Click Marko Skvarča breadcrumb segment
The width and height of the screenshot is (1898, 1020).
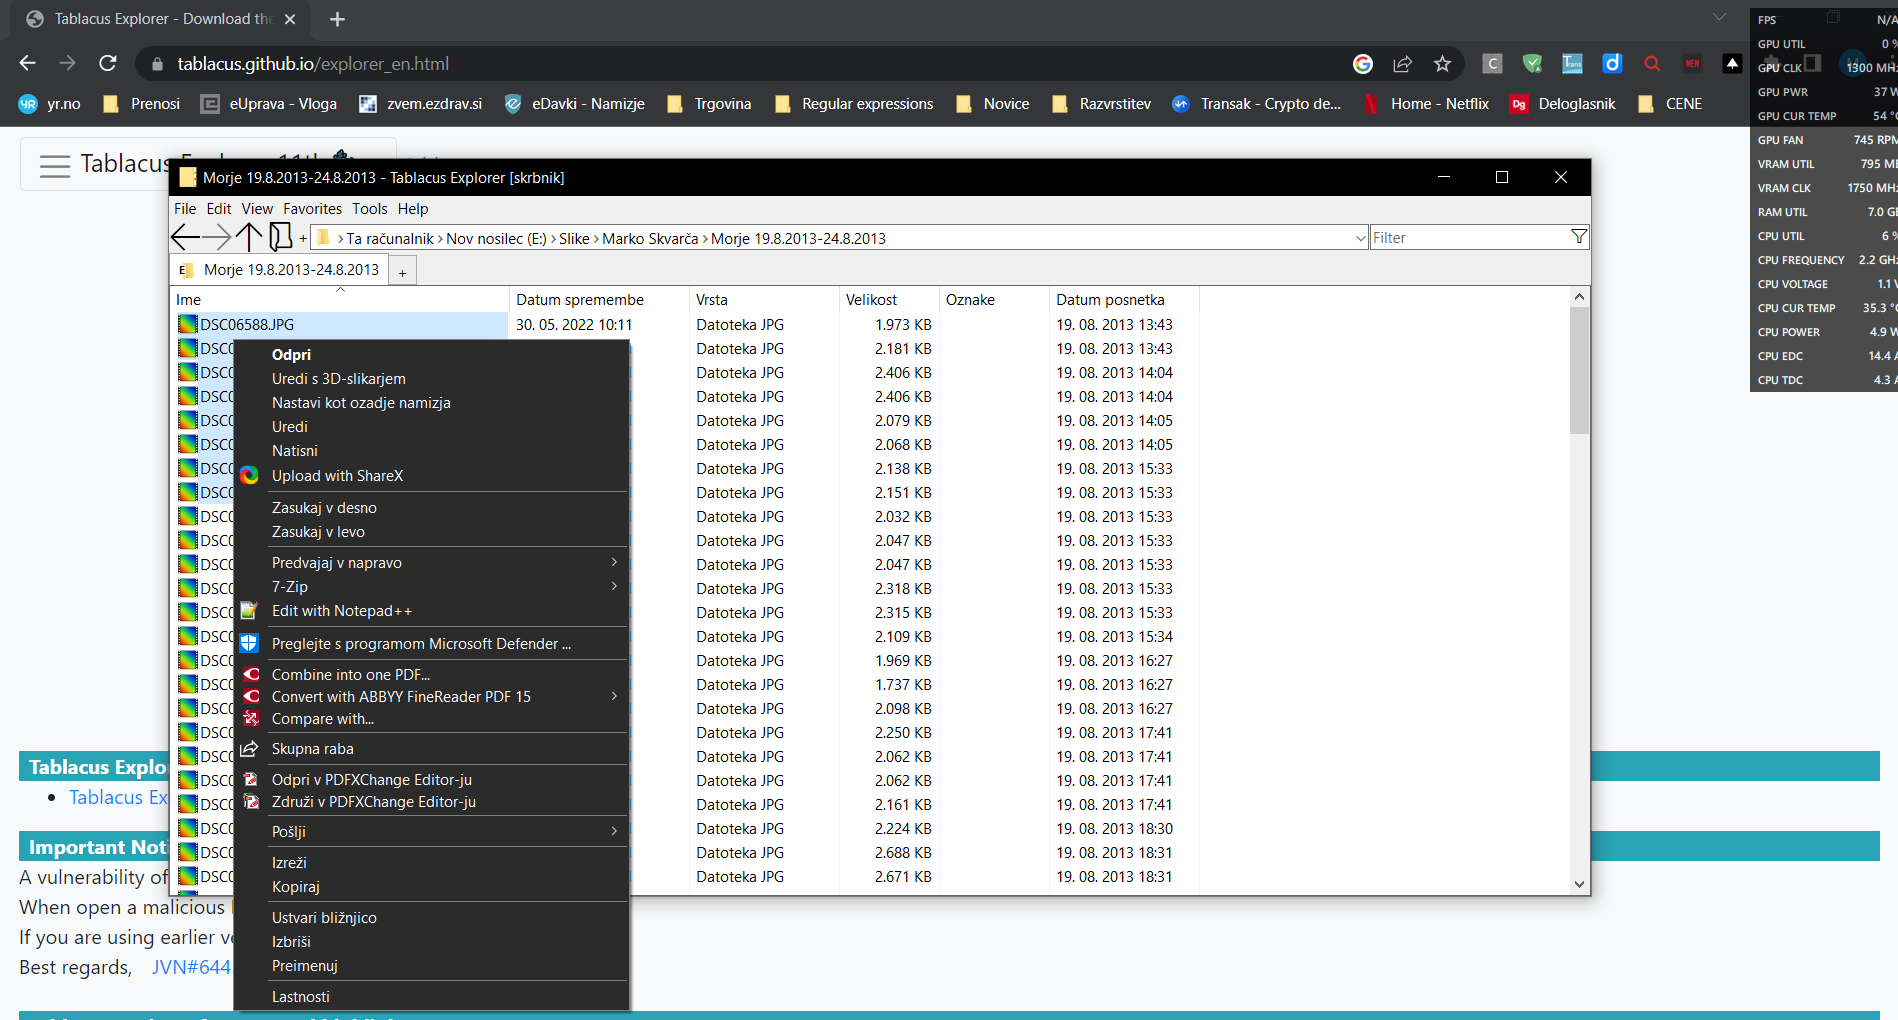[650, 238]
